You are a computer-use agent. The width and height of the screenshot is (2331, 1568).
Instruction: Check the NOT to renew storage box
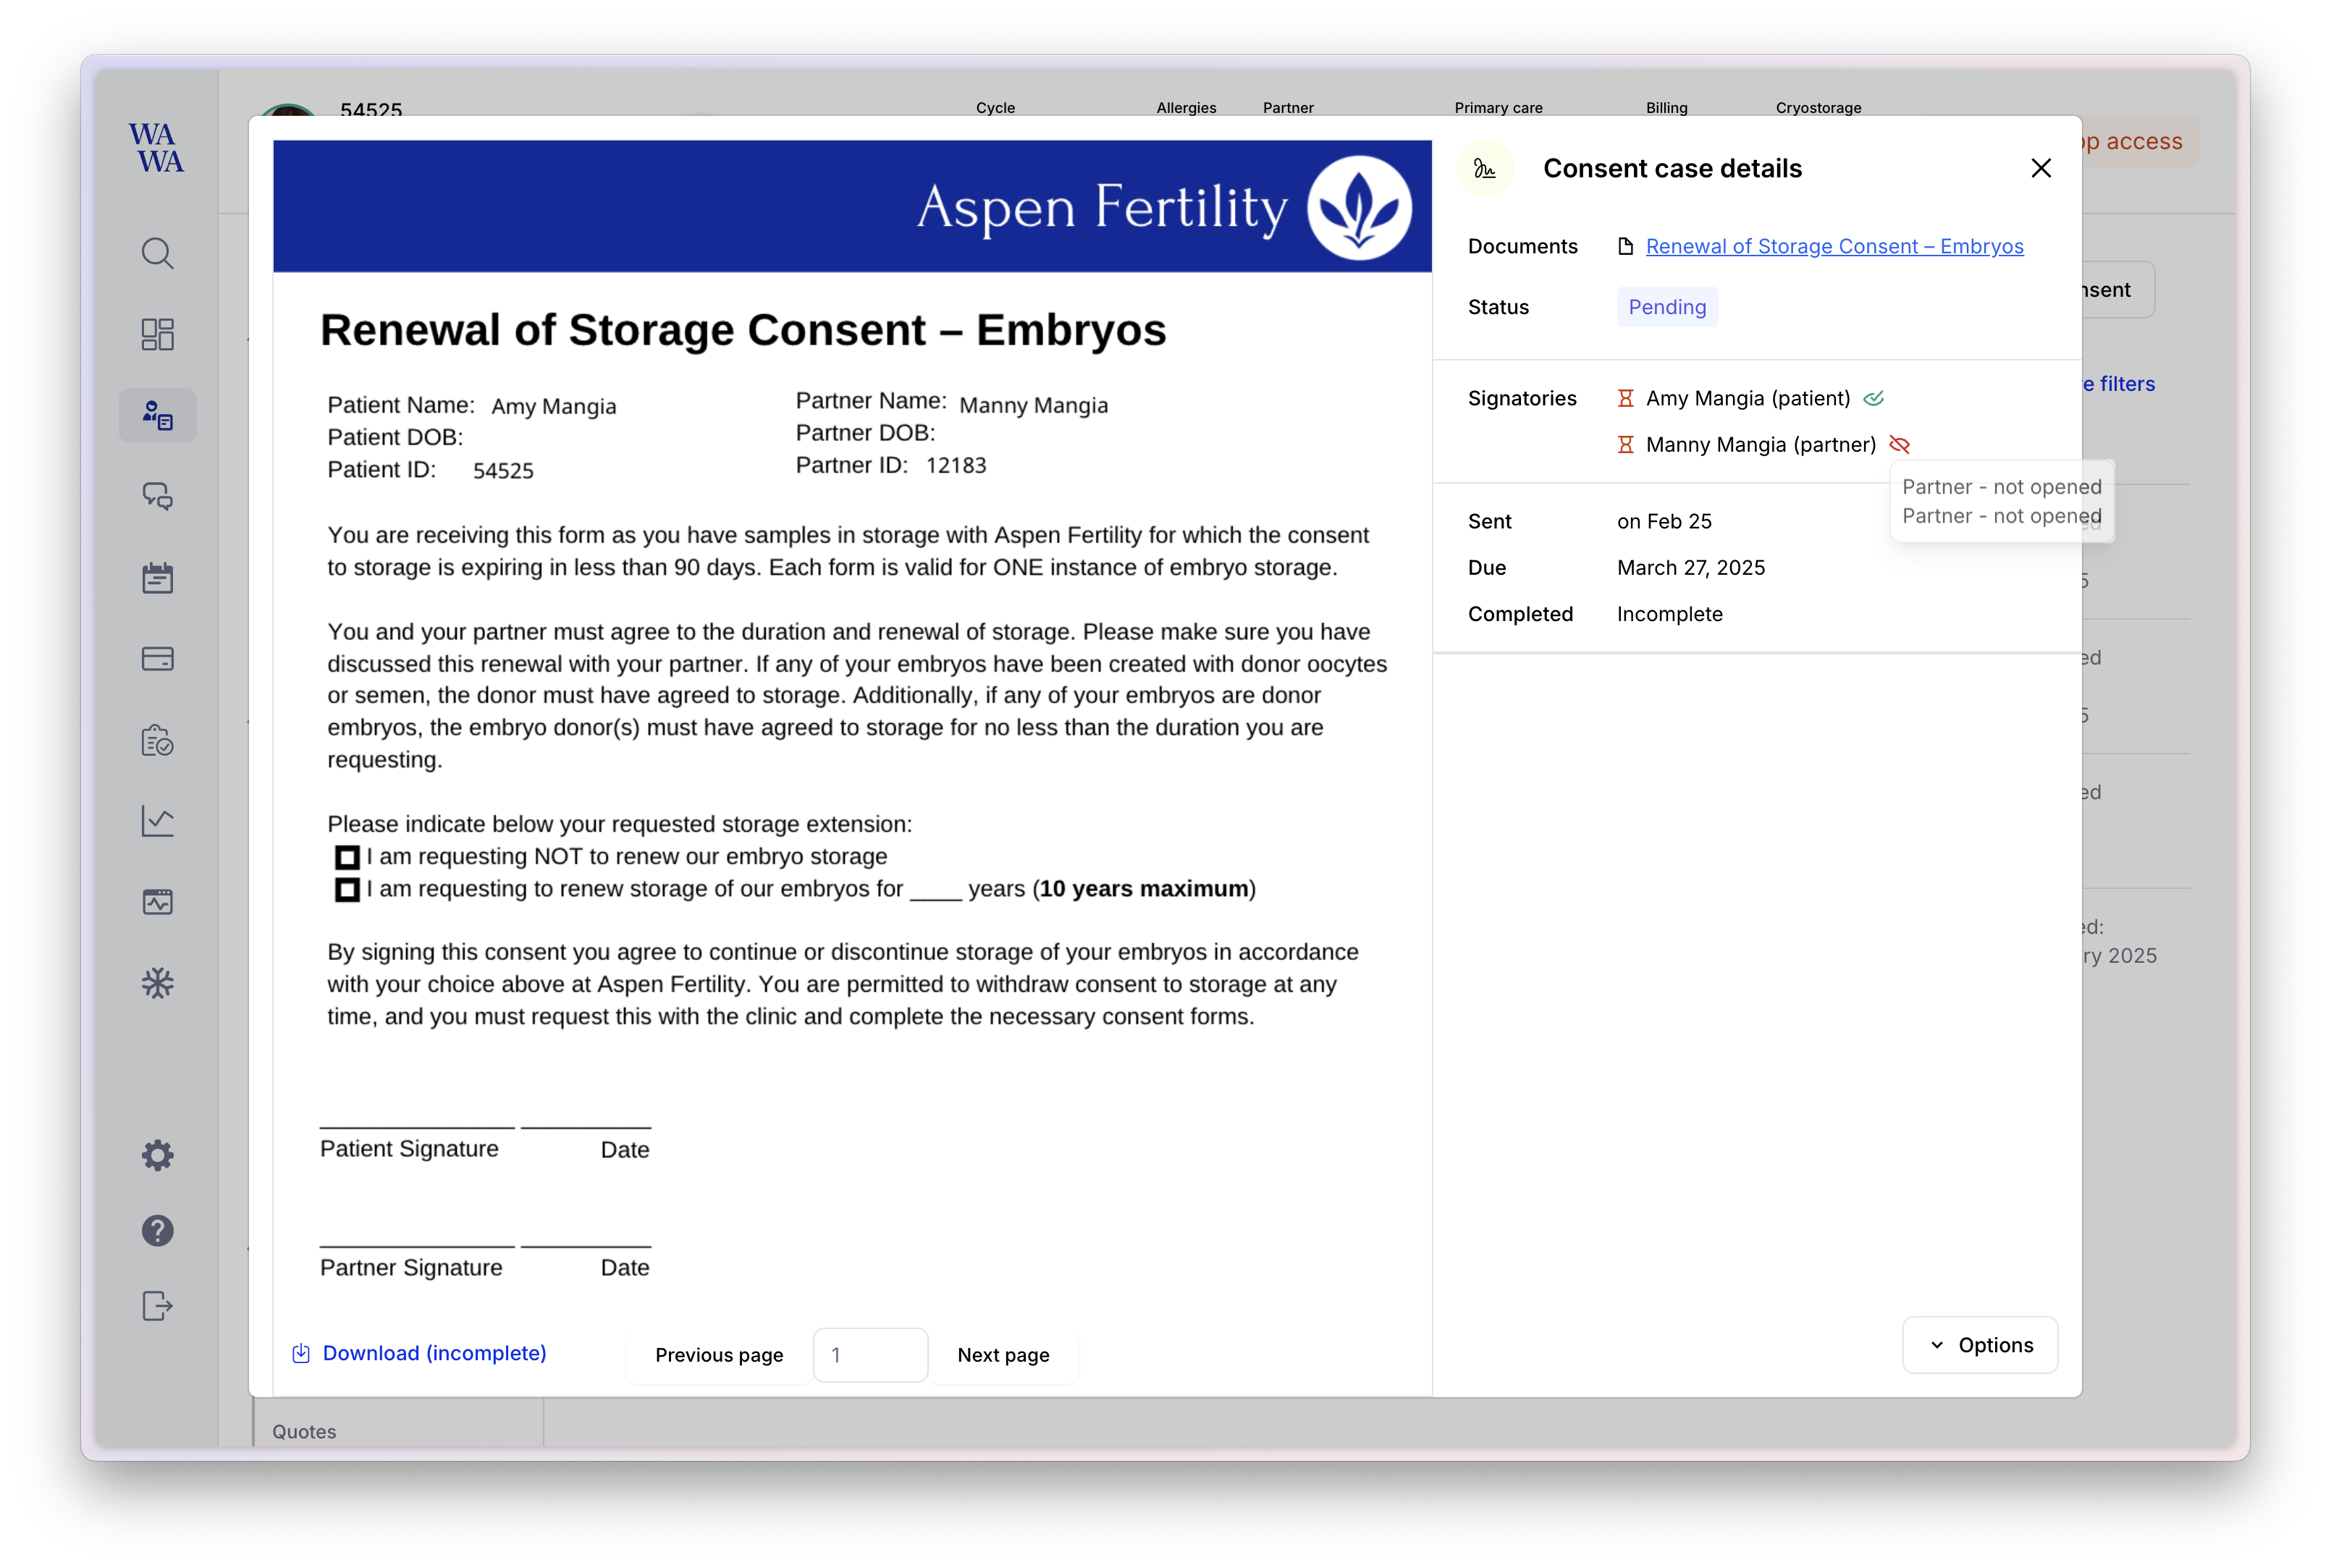347,857
